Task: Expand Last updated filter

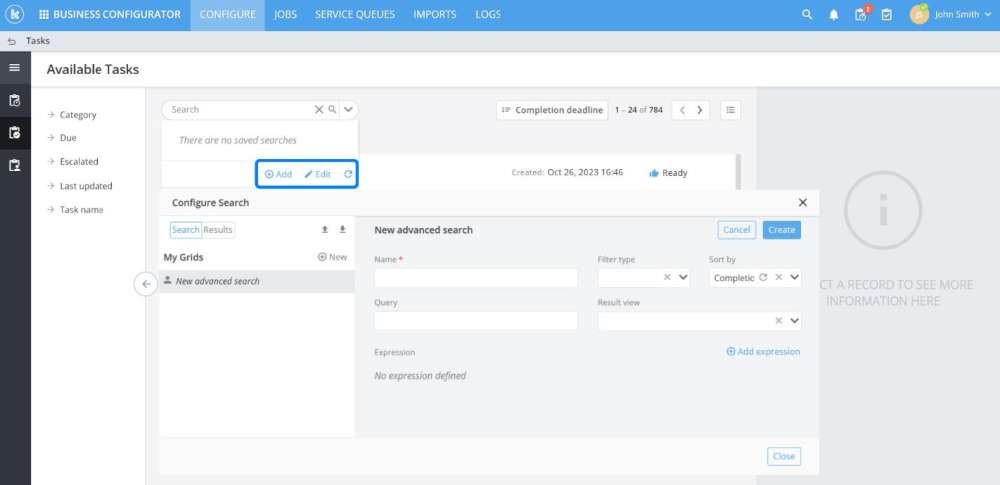Action: point(80,186)
